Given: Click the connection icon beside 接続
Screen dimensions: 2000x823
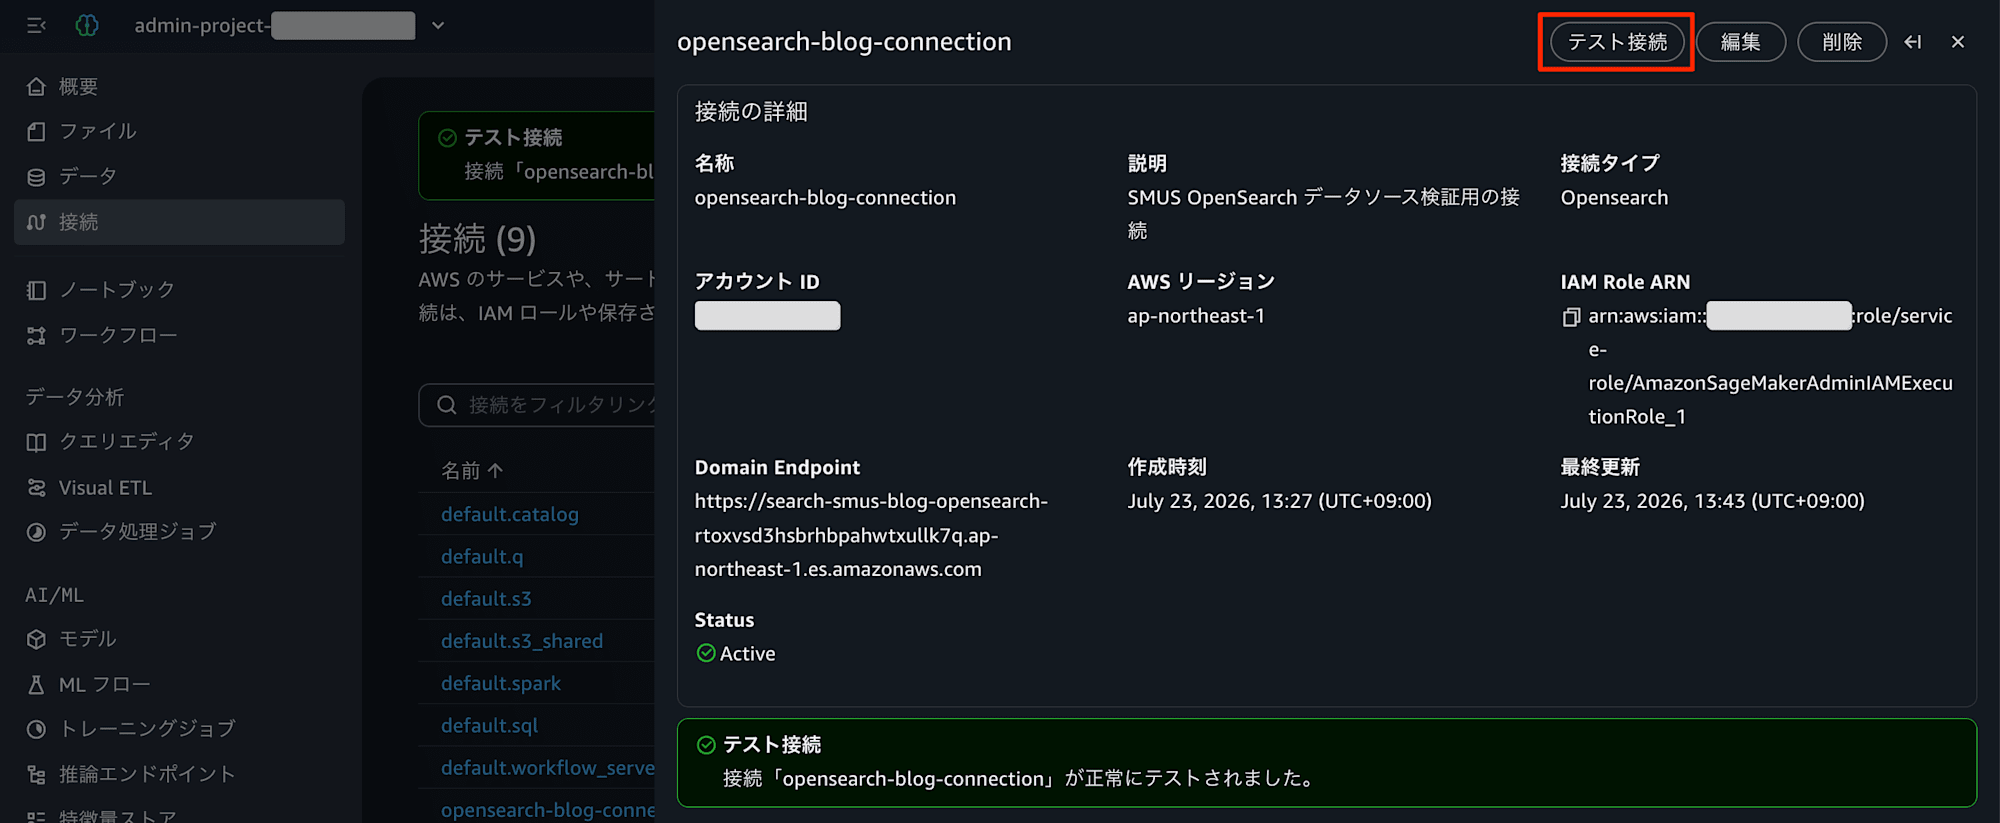Looking at the screenshot, I should (x=36, y=222).
